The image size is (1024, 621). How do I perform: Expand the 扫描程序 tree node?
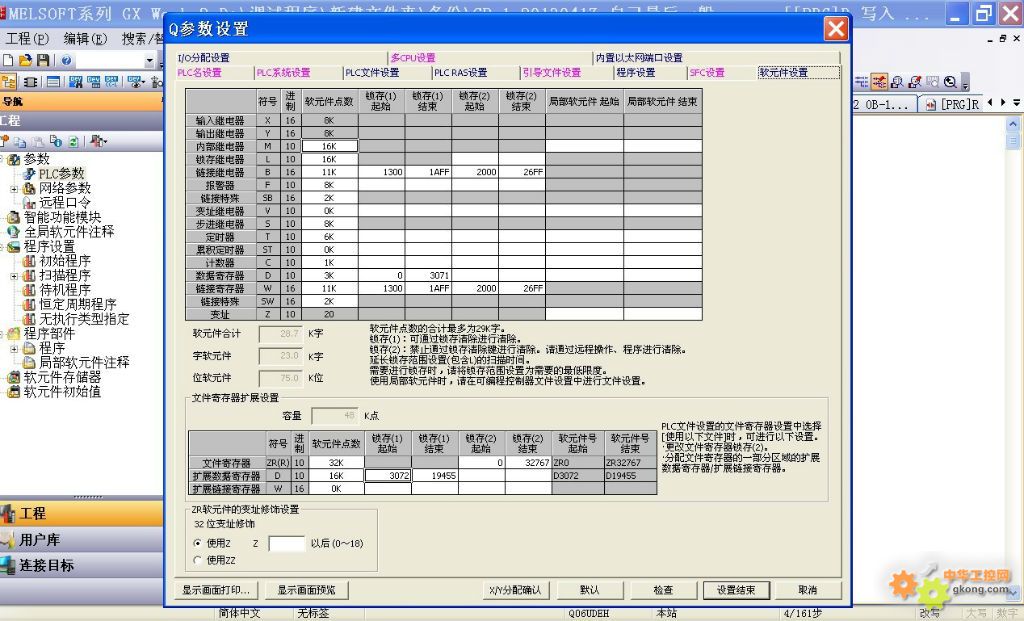coord(14,276)
